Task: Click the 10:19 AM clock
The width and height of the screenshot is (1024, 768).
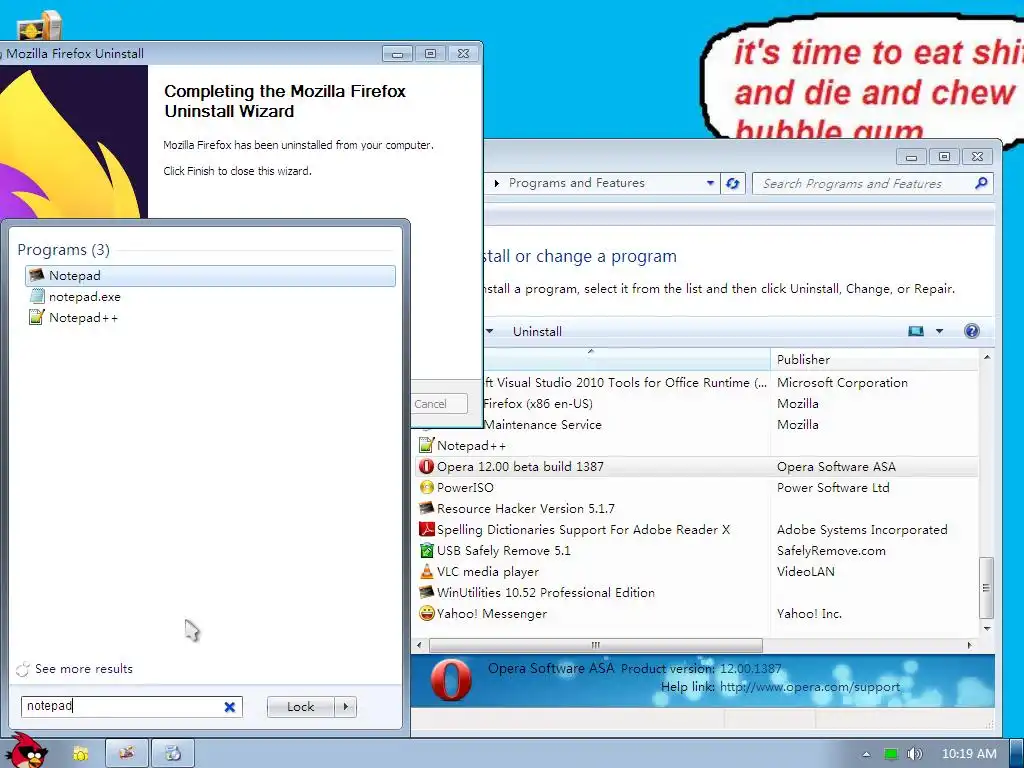Action: 969,754
